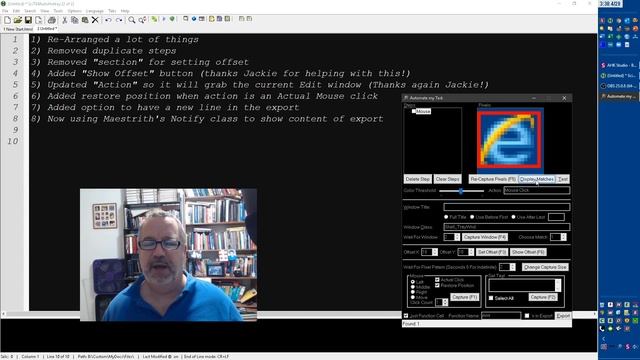The width and height of the screenshot is (640, 360).
Task: Click the New file icon in SciTE toolbar
Action: click(7, 20)
